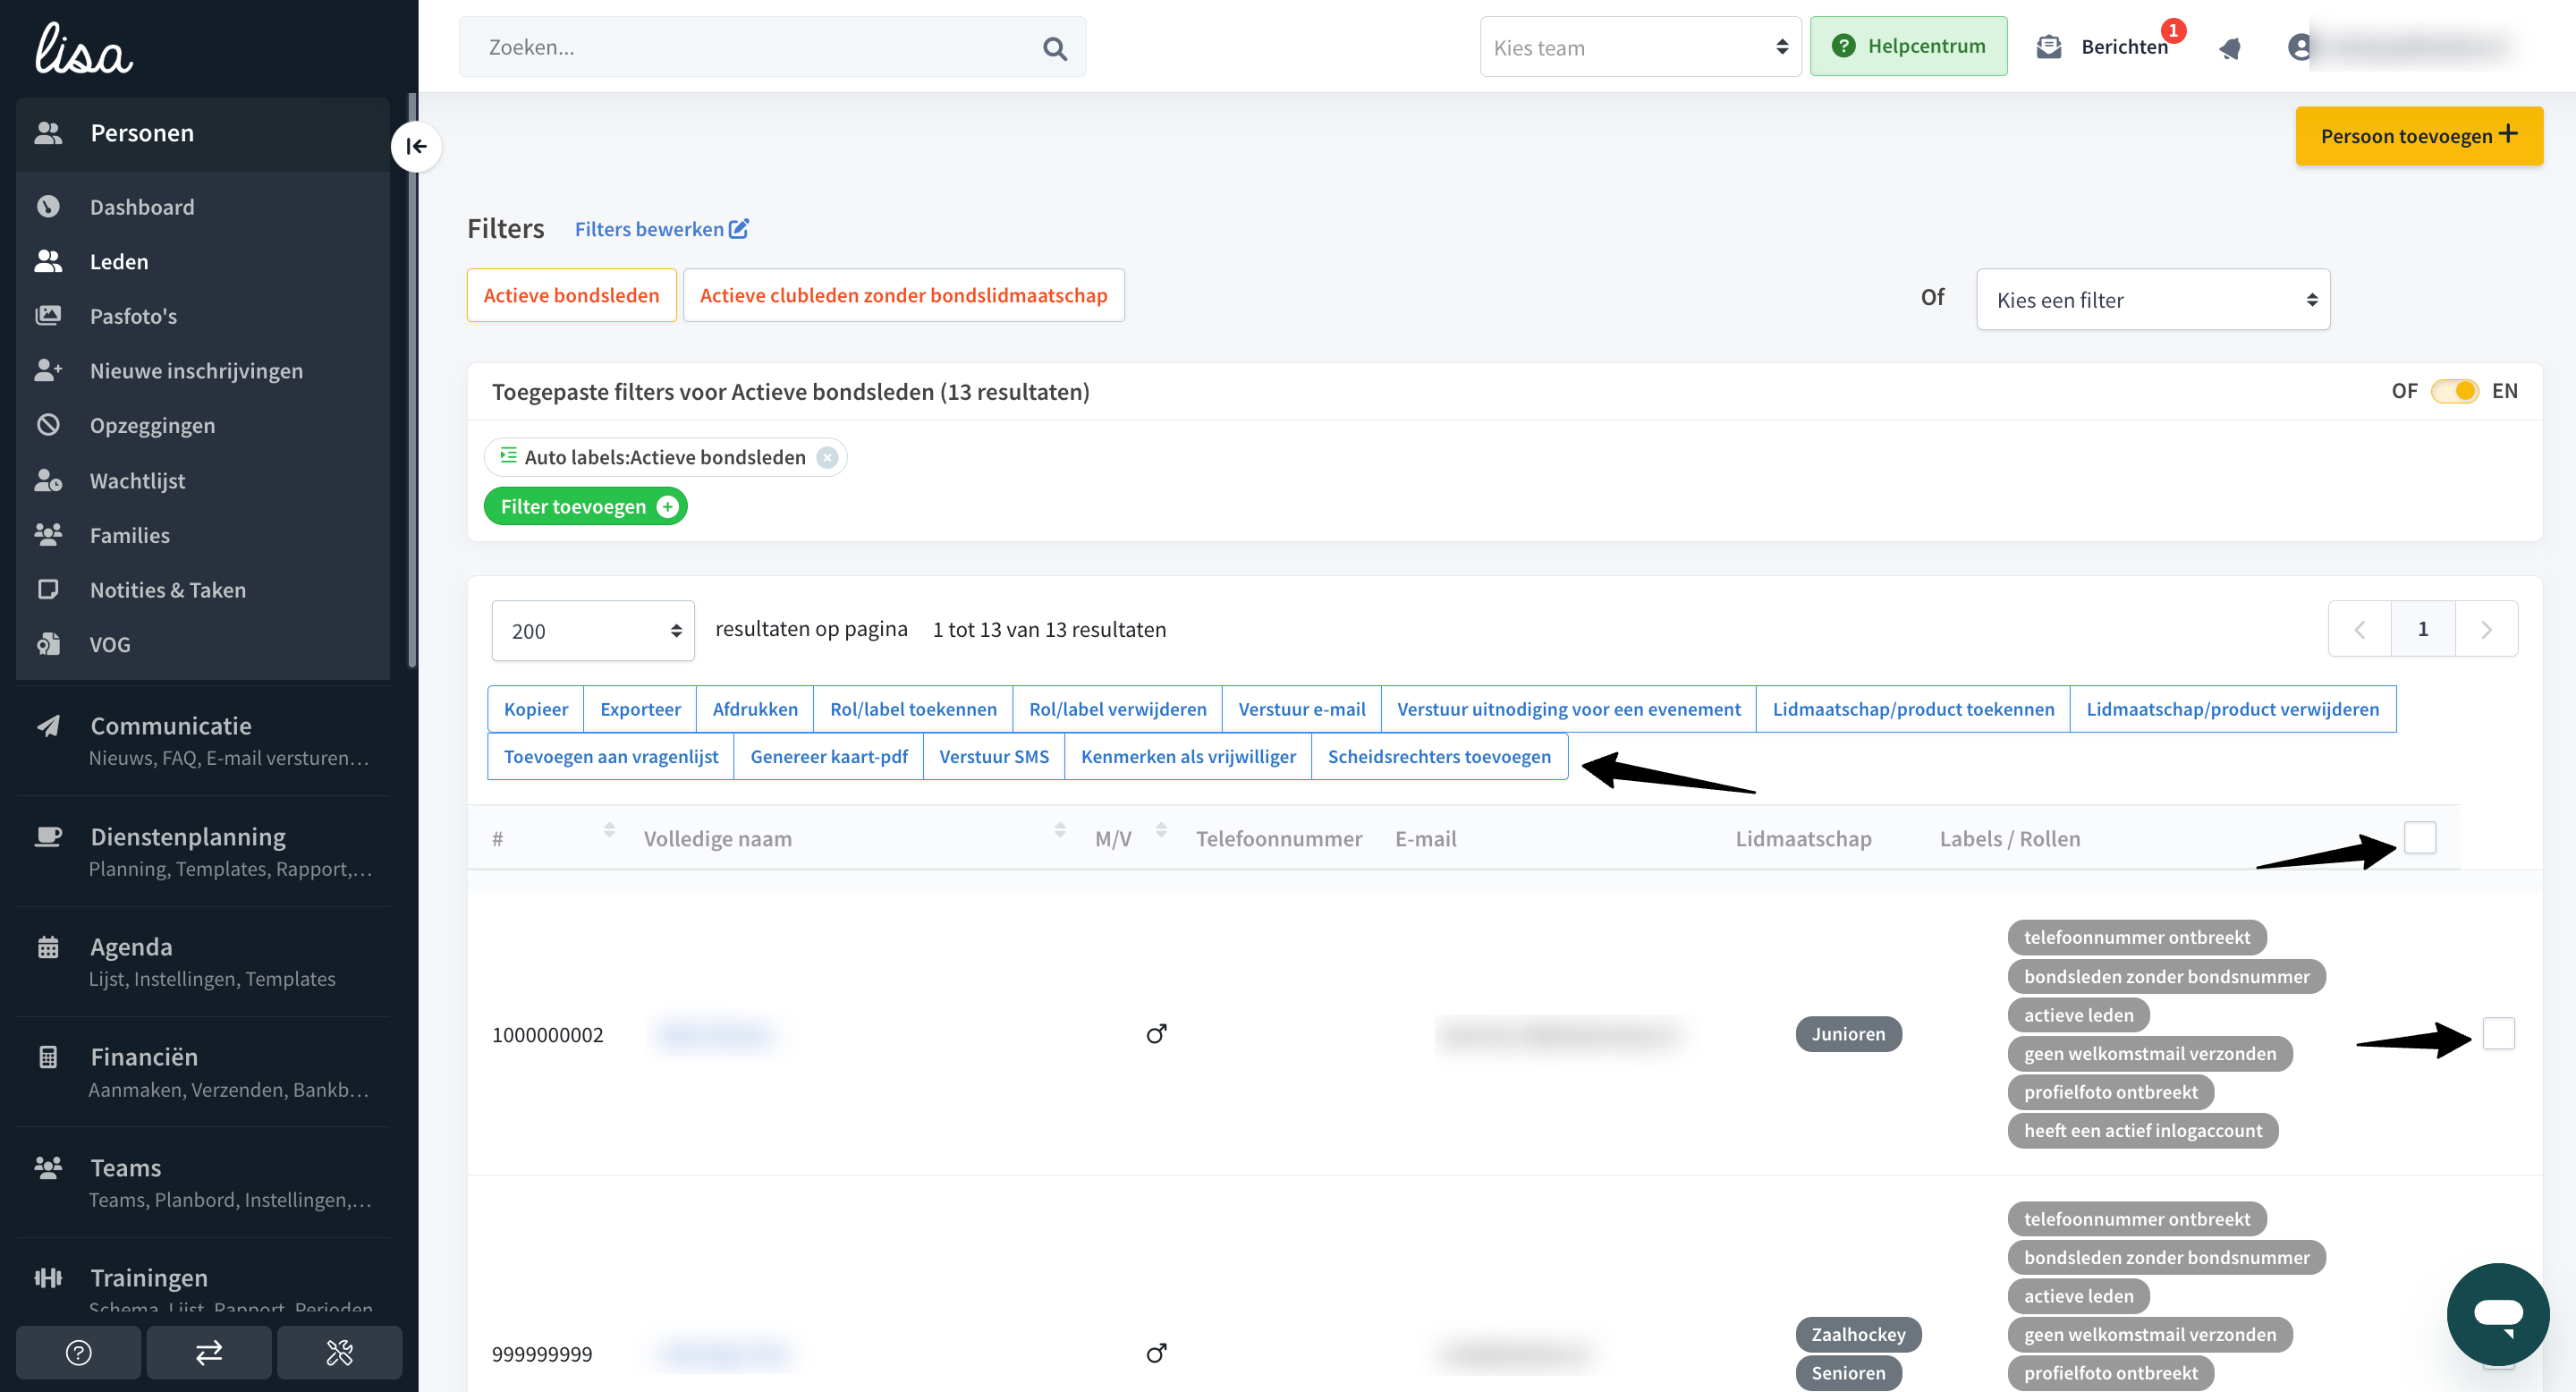
Task: Open the user profile avatar icon
Action: tap(2300, 47)
